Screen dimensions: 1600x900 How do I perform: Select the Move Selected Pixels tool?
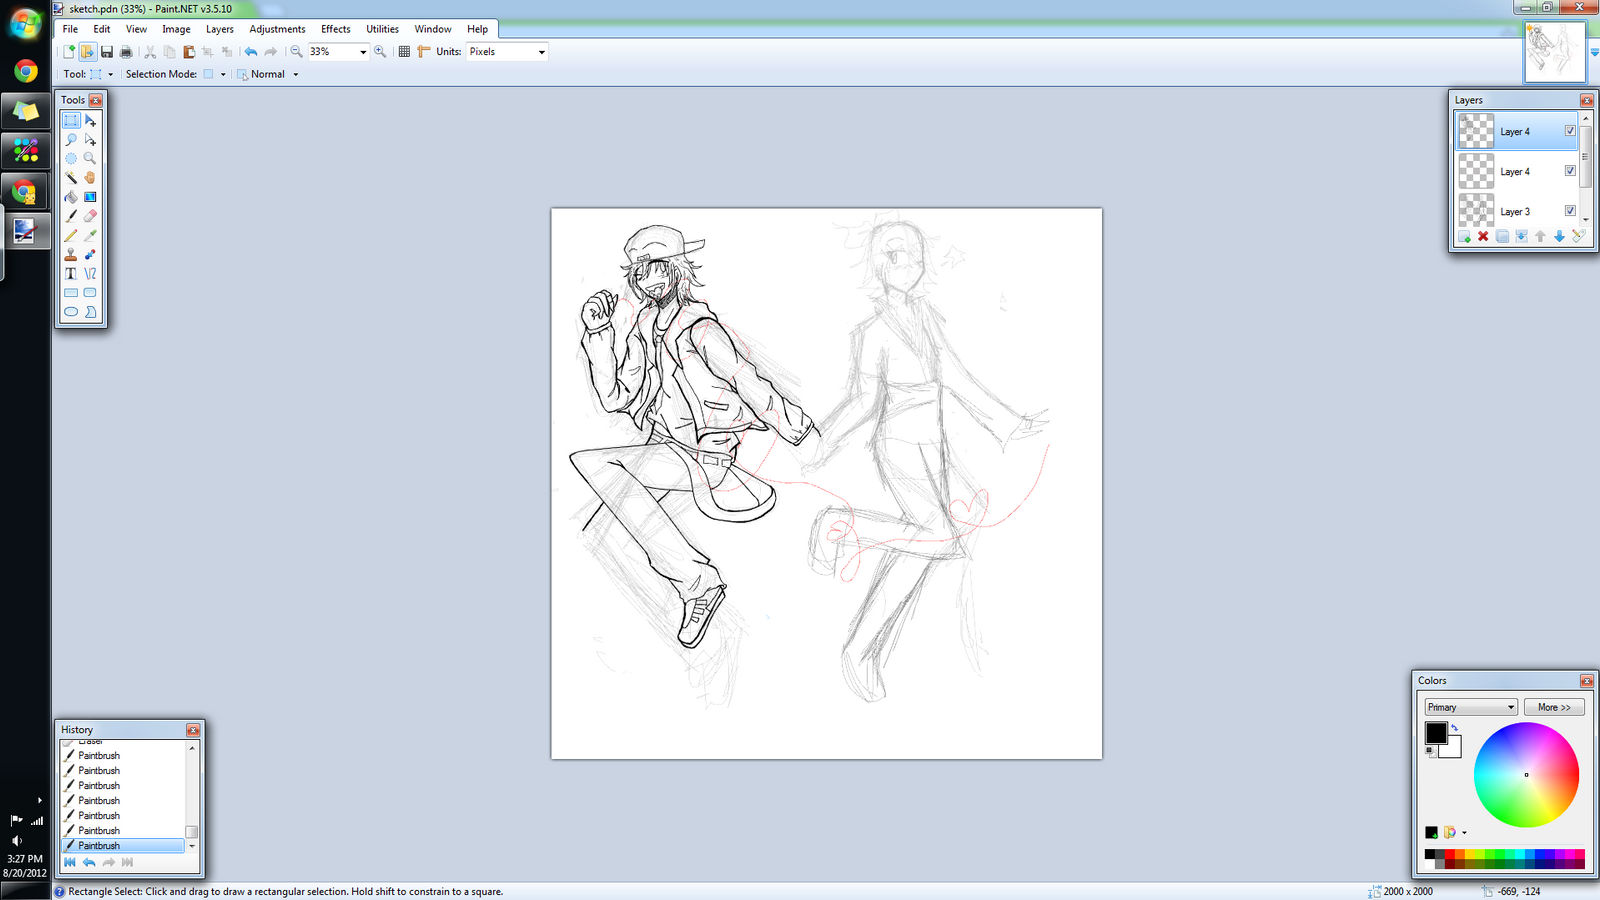(x=90, y=120)
